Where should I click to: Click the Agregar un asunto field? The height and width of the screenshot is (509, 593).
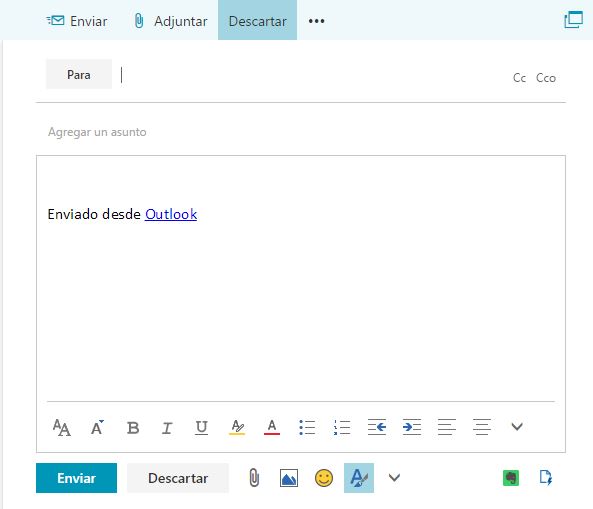tap(301, 132)
